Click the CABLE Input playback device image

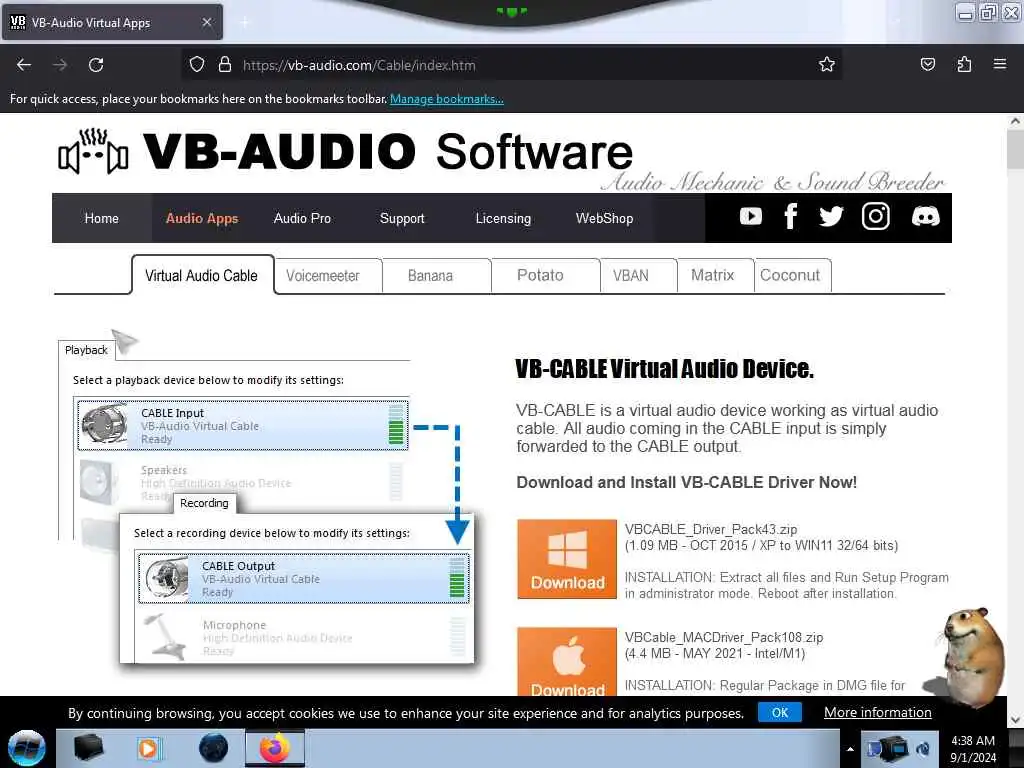point(104,424)
